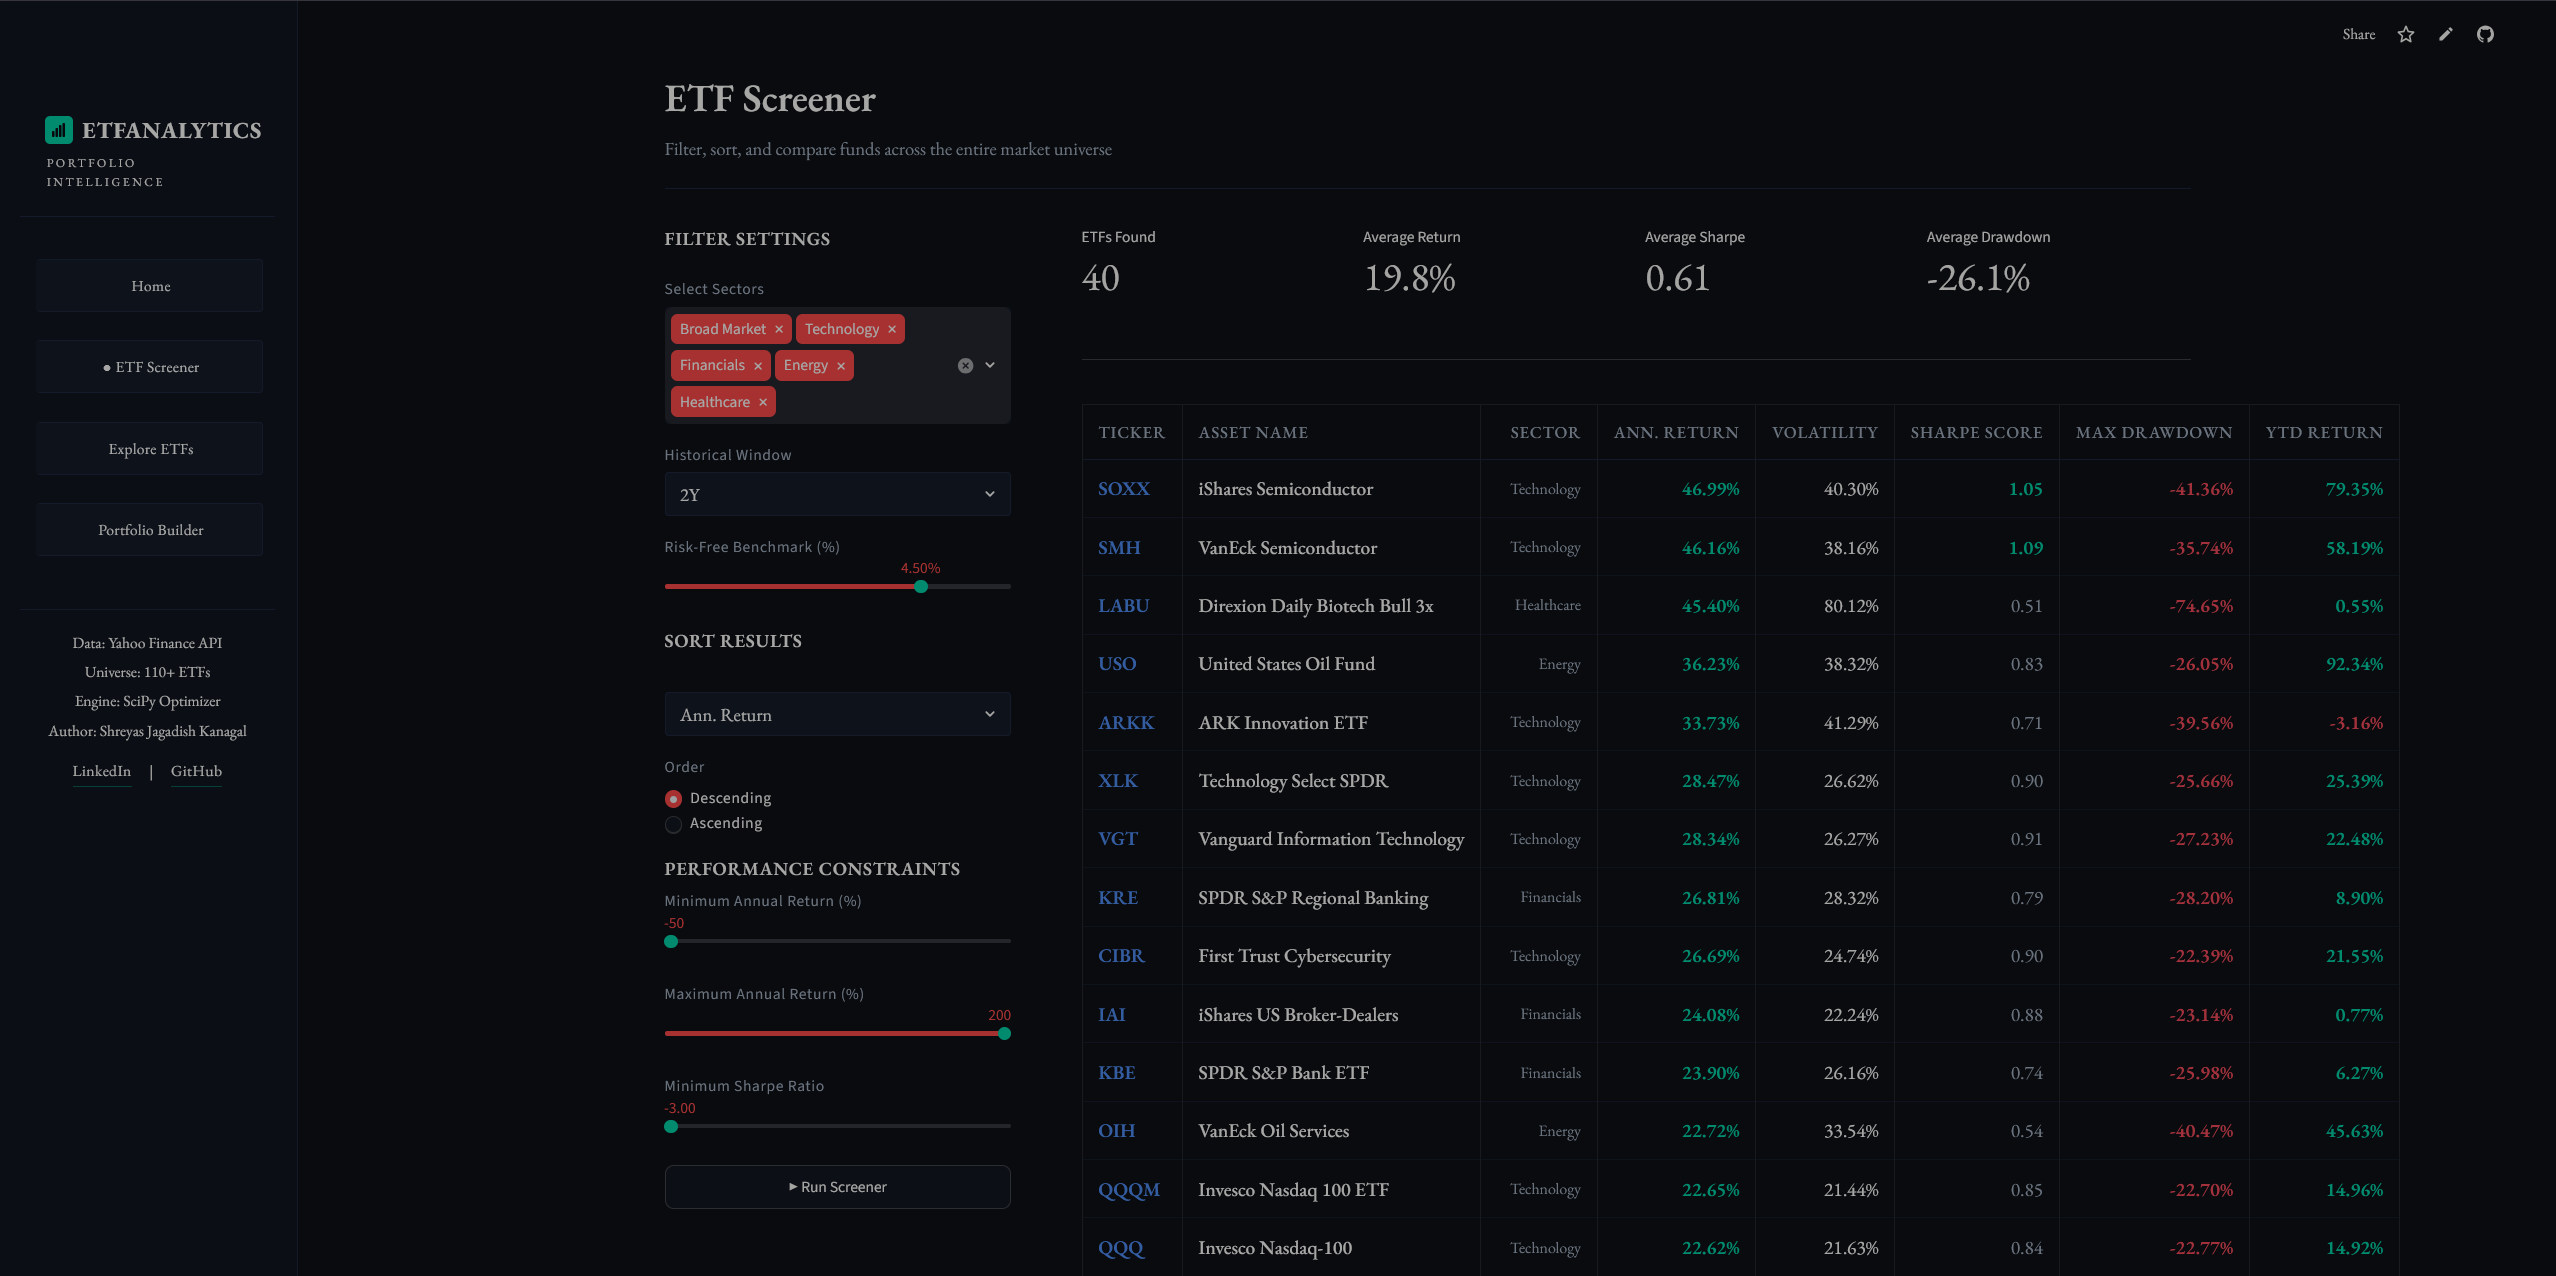
Task: Open the LABU ticker link
Action: [1123, 606]
